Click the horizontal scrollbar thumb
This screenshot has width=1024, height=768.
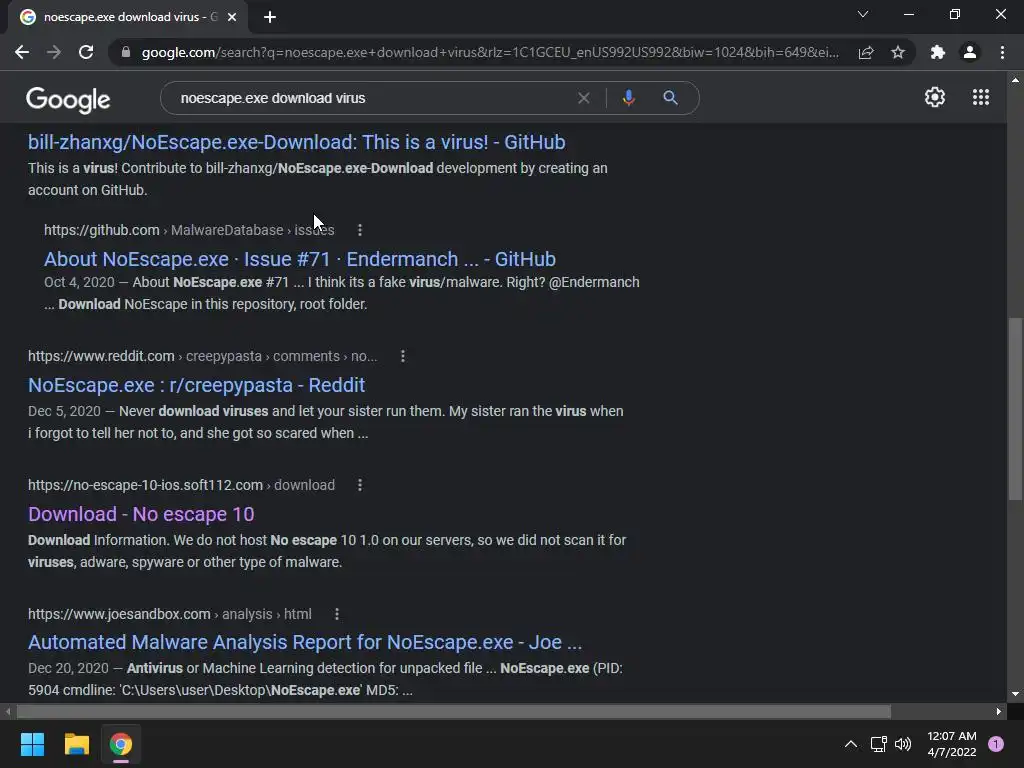[x=453, y=711]
